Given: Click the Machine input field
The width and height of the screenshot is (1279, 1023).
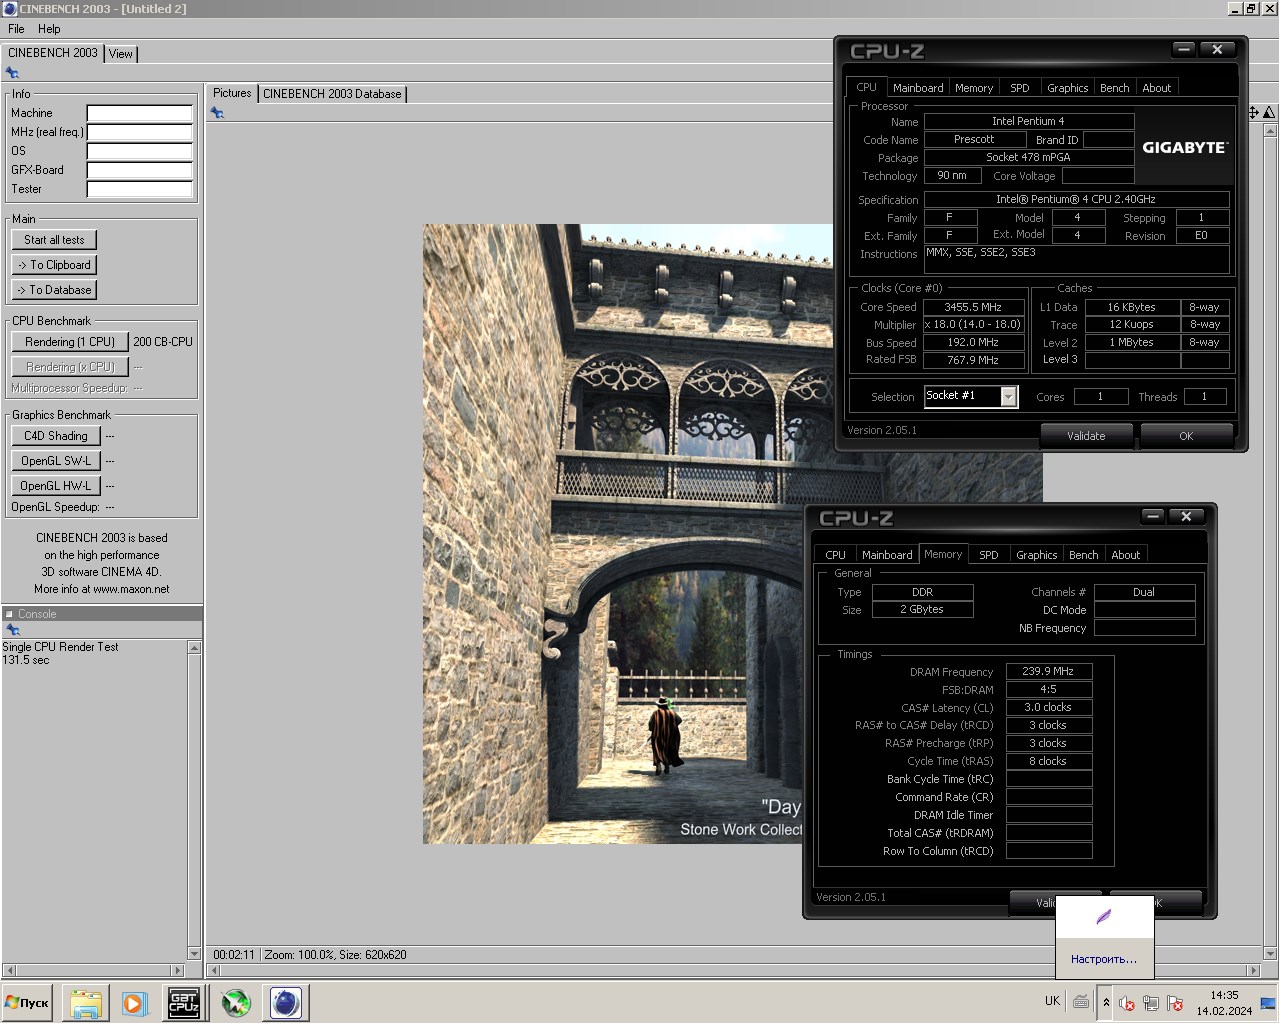Looking at the screenshot, I should click(x=139, y=113).
